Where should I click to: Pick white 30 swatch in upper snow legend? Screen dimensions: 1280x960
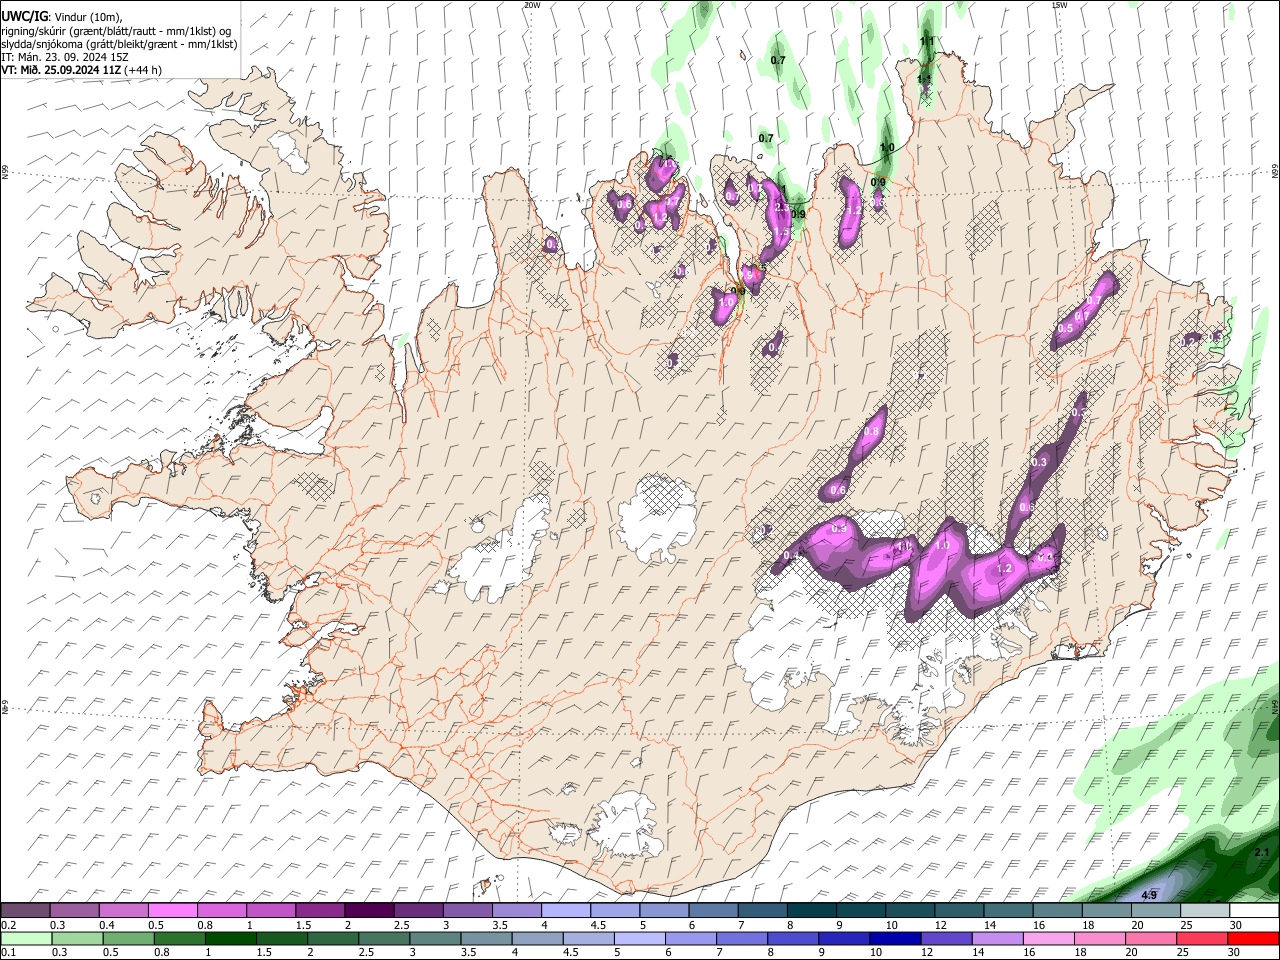pyautogui.click(x=1254, y=911)
